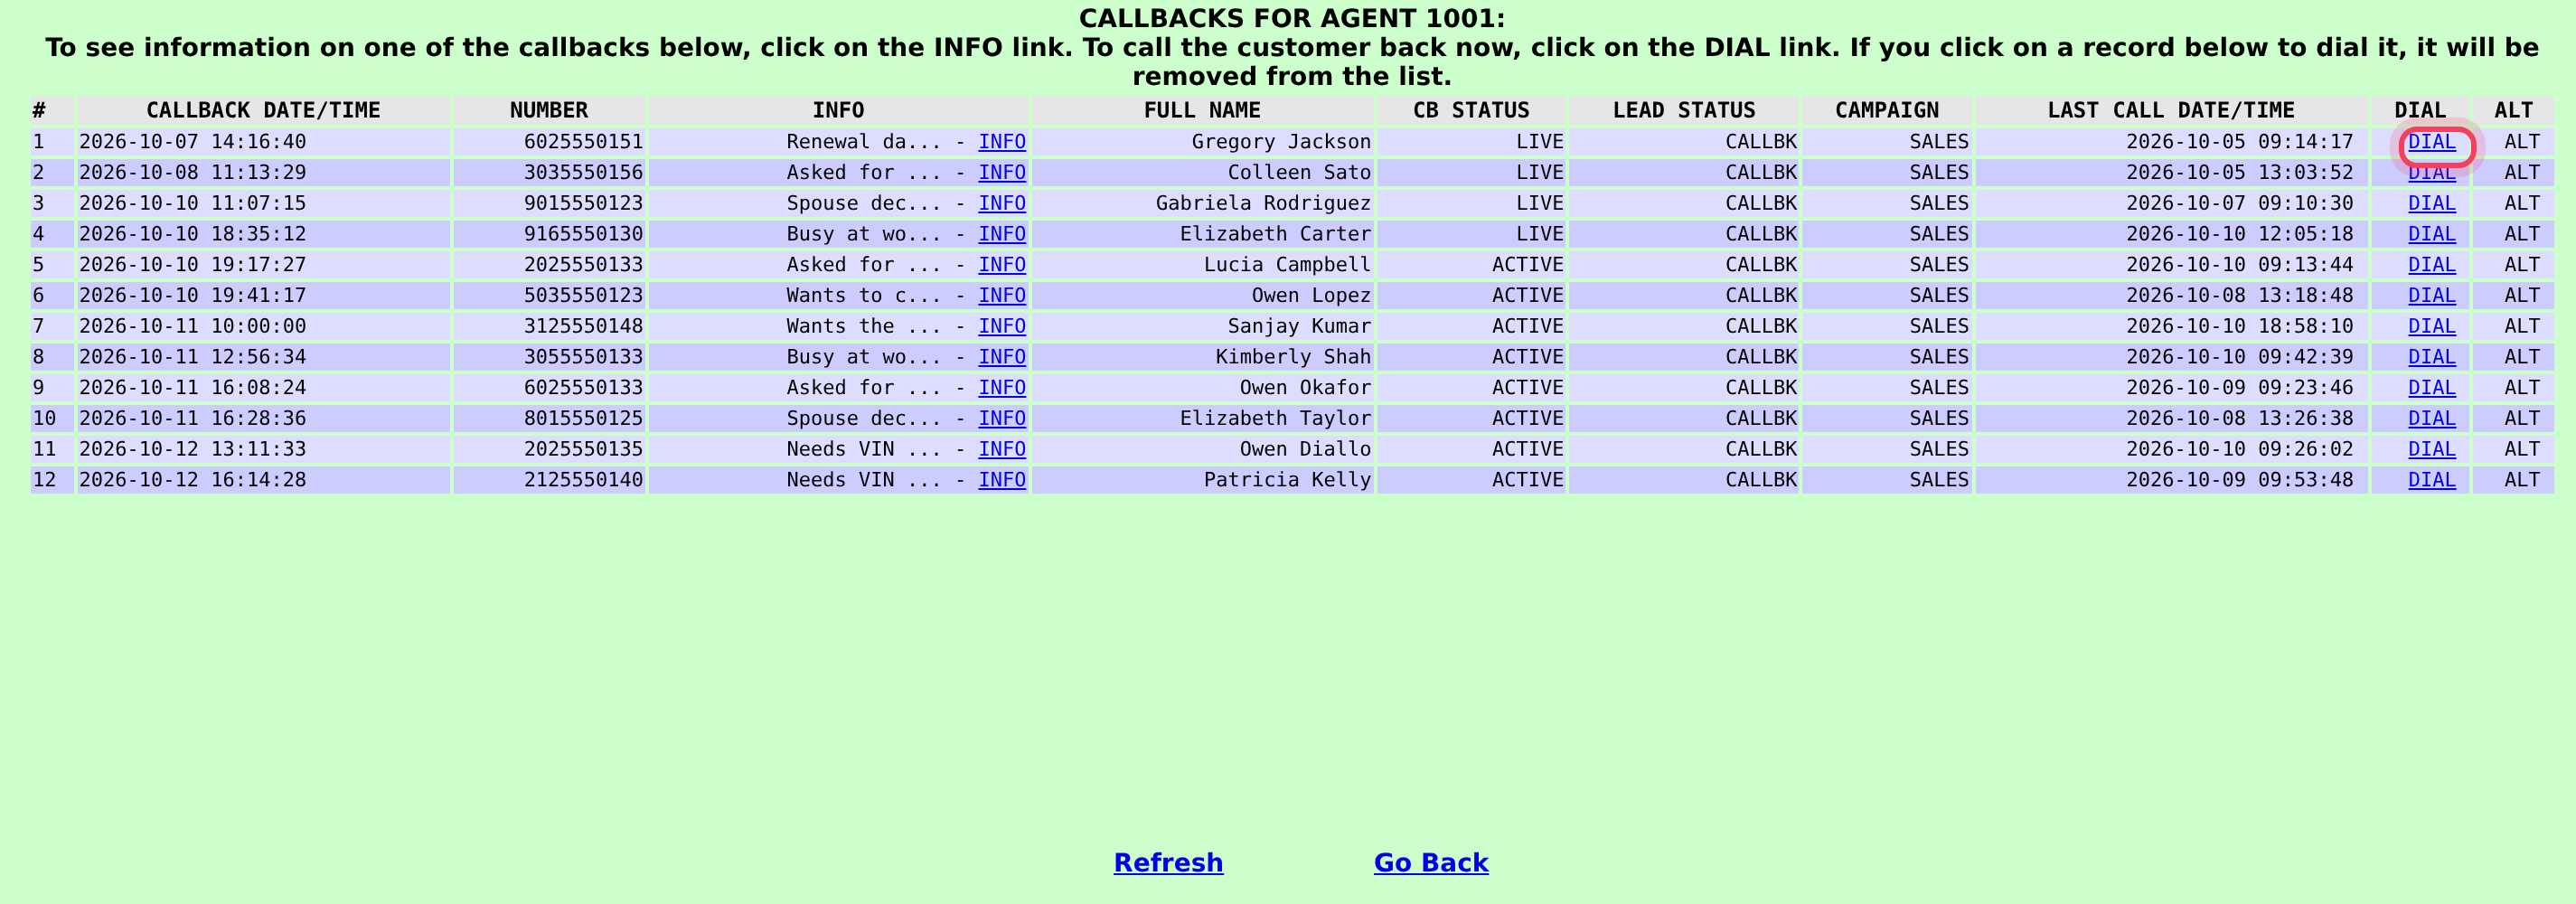Click DIAL for Elizabeth Carter
Screen dimensions: 2576x904
click(x=2431, y=234)
